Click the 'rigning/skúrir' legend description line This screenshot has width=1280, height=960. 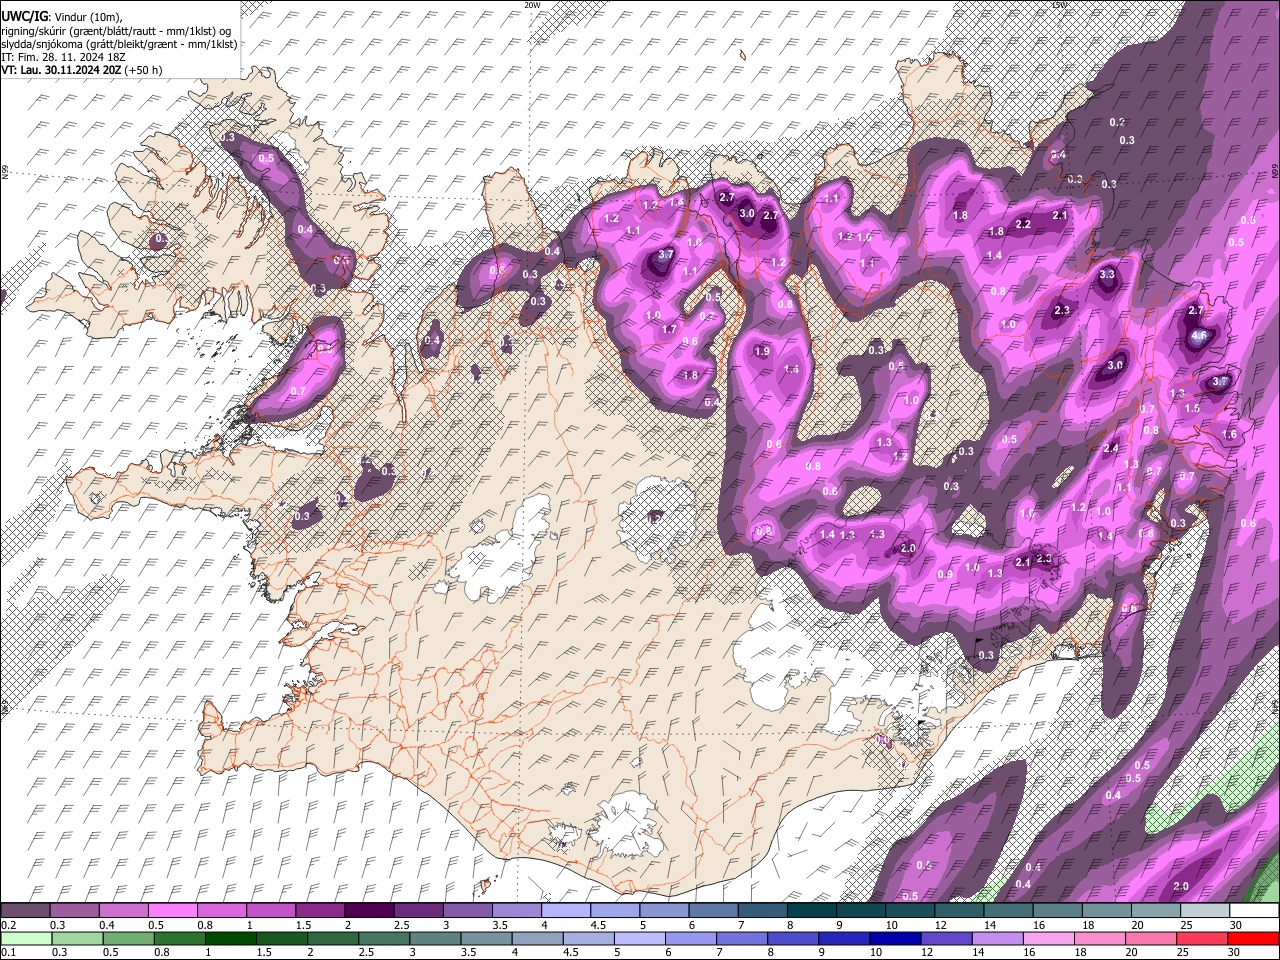118,30
